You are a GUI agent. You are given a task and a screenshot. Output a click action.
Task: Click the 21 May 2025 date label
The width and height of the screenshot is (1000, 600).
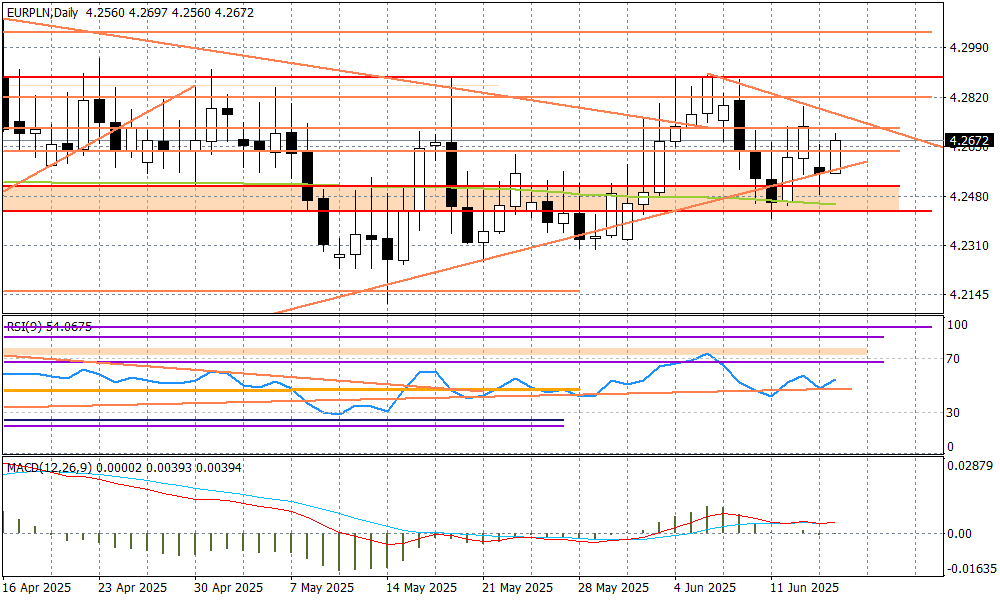click(x=518, y=587)
